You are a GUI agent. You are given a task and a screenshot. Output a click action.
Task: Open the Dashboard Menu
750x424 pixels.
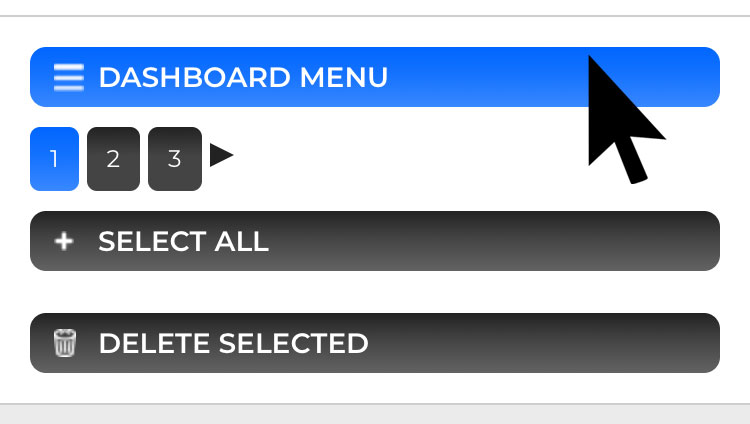pos(375,77)
